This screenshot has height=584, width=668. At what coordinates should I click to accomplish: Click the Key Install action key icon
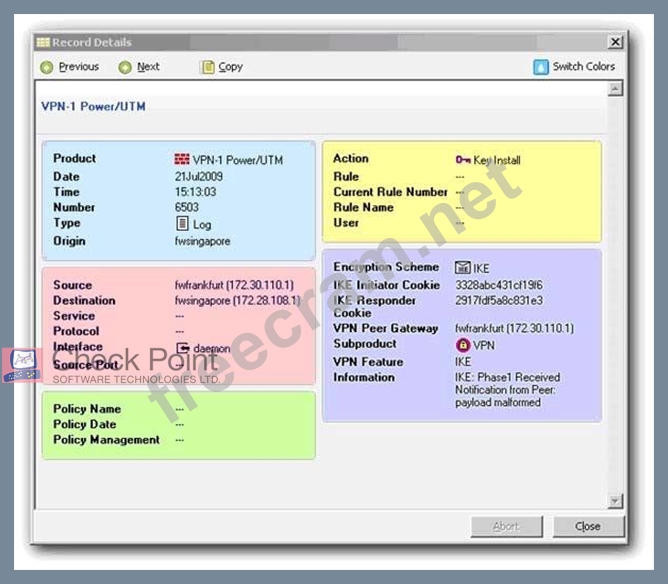pyautogui.click(x=463, y=160)
